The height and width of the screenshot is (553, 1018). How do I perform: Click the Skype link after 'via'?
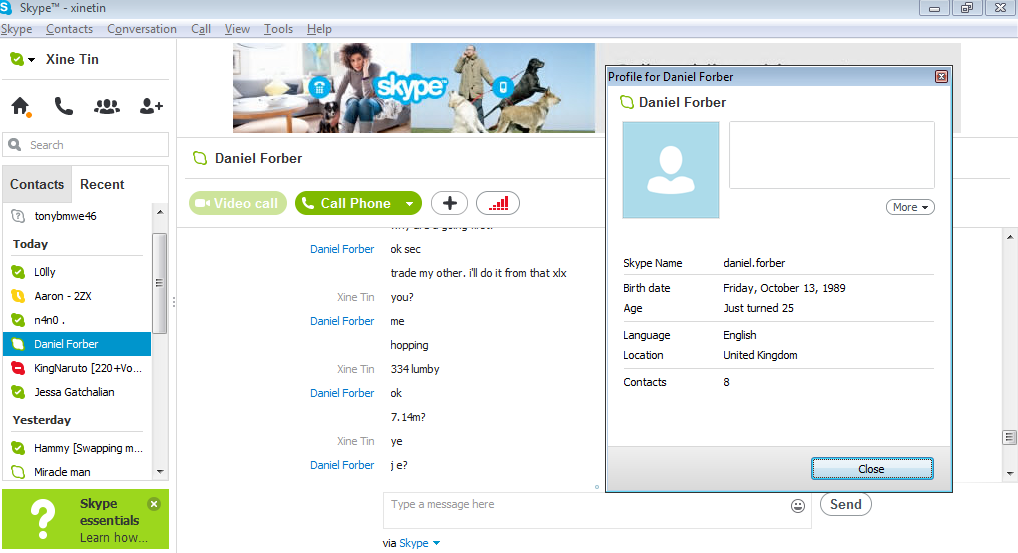tap(414, 543)
